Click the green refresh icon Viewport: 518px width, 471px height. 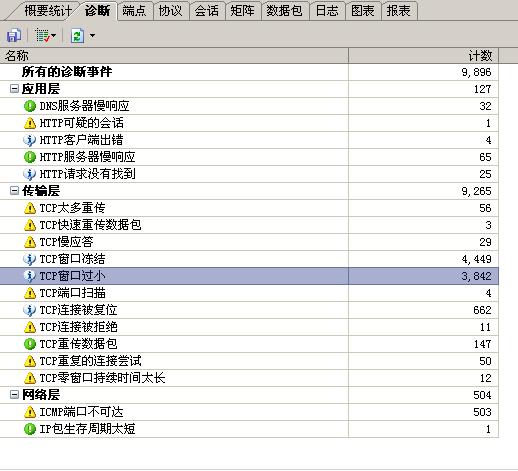77,35
